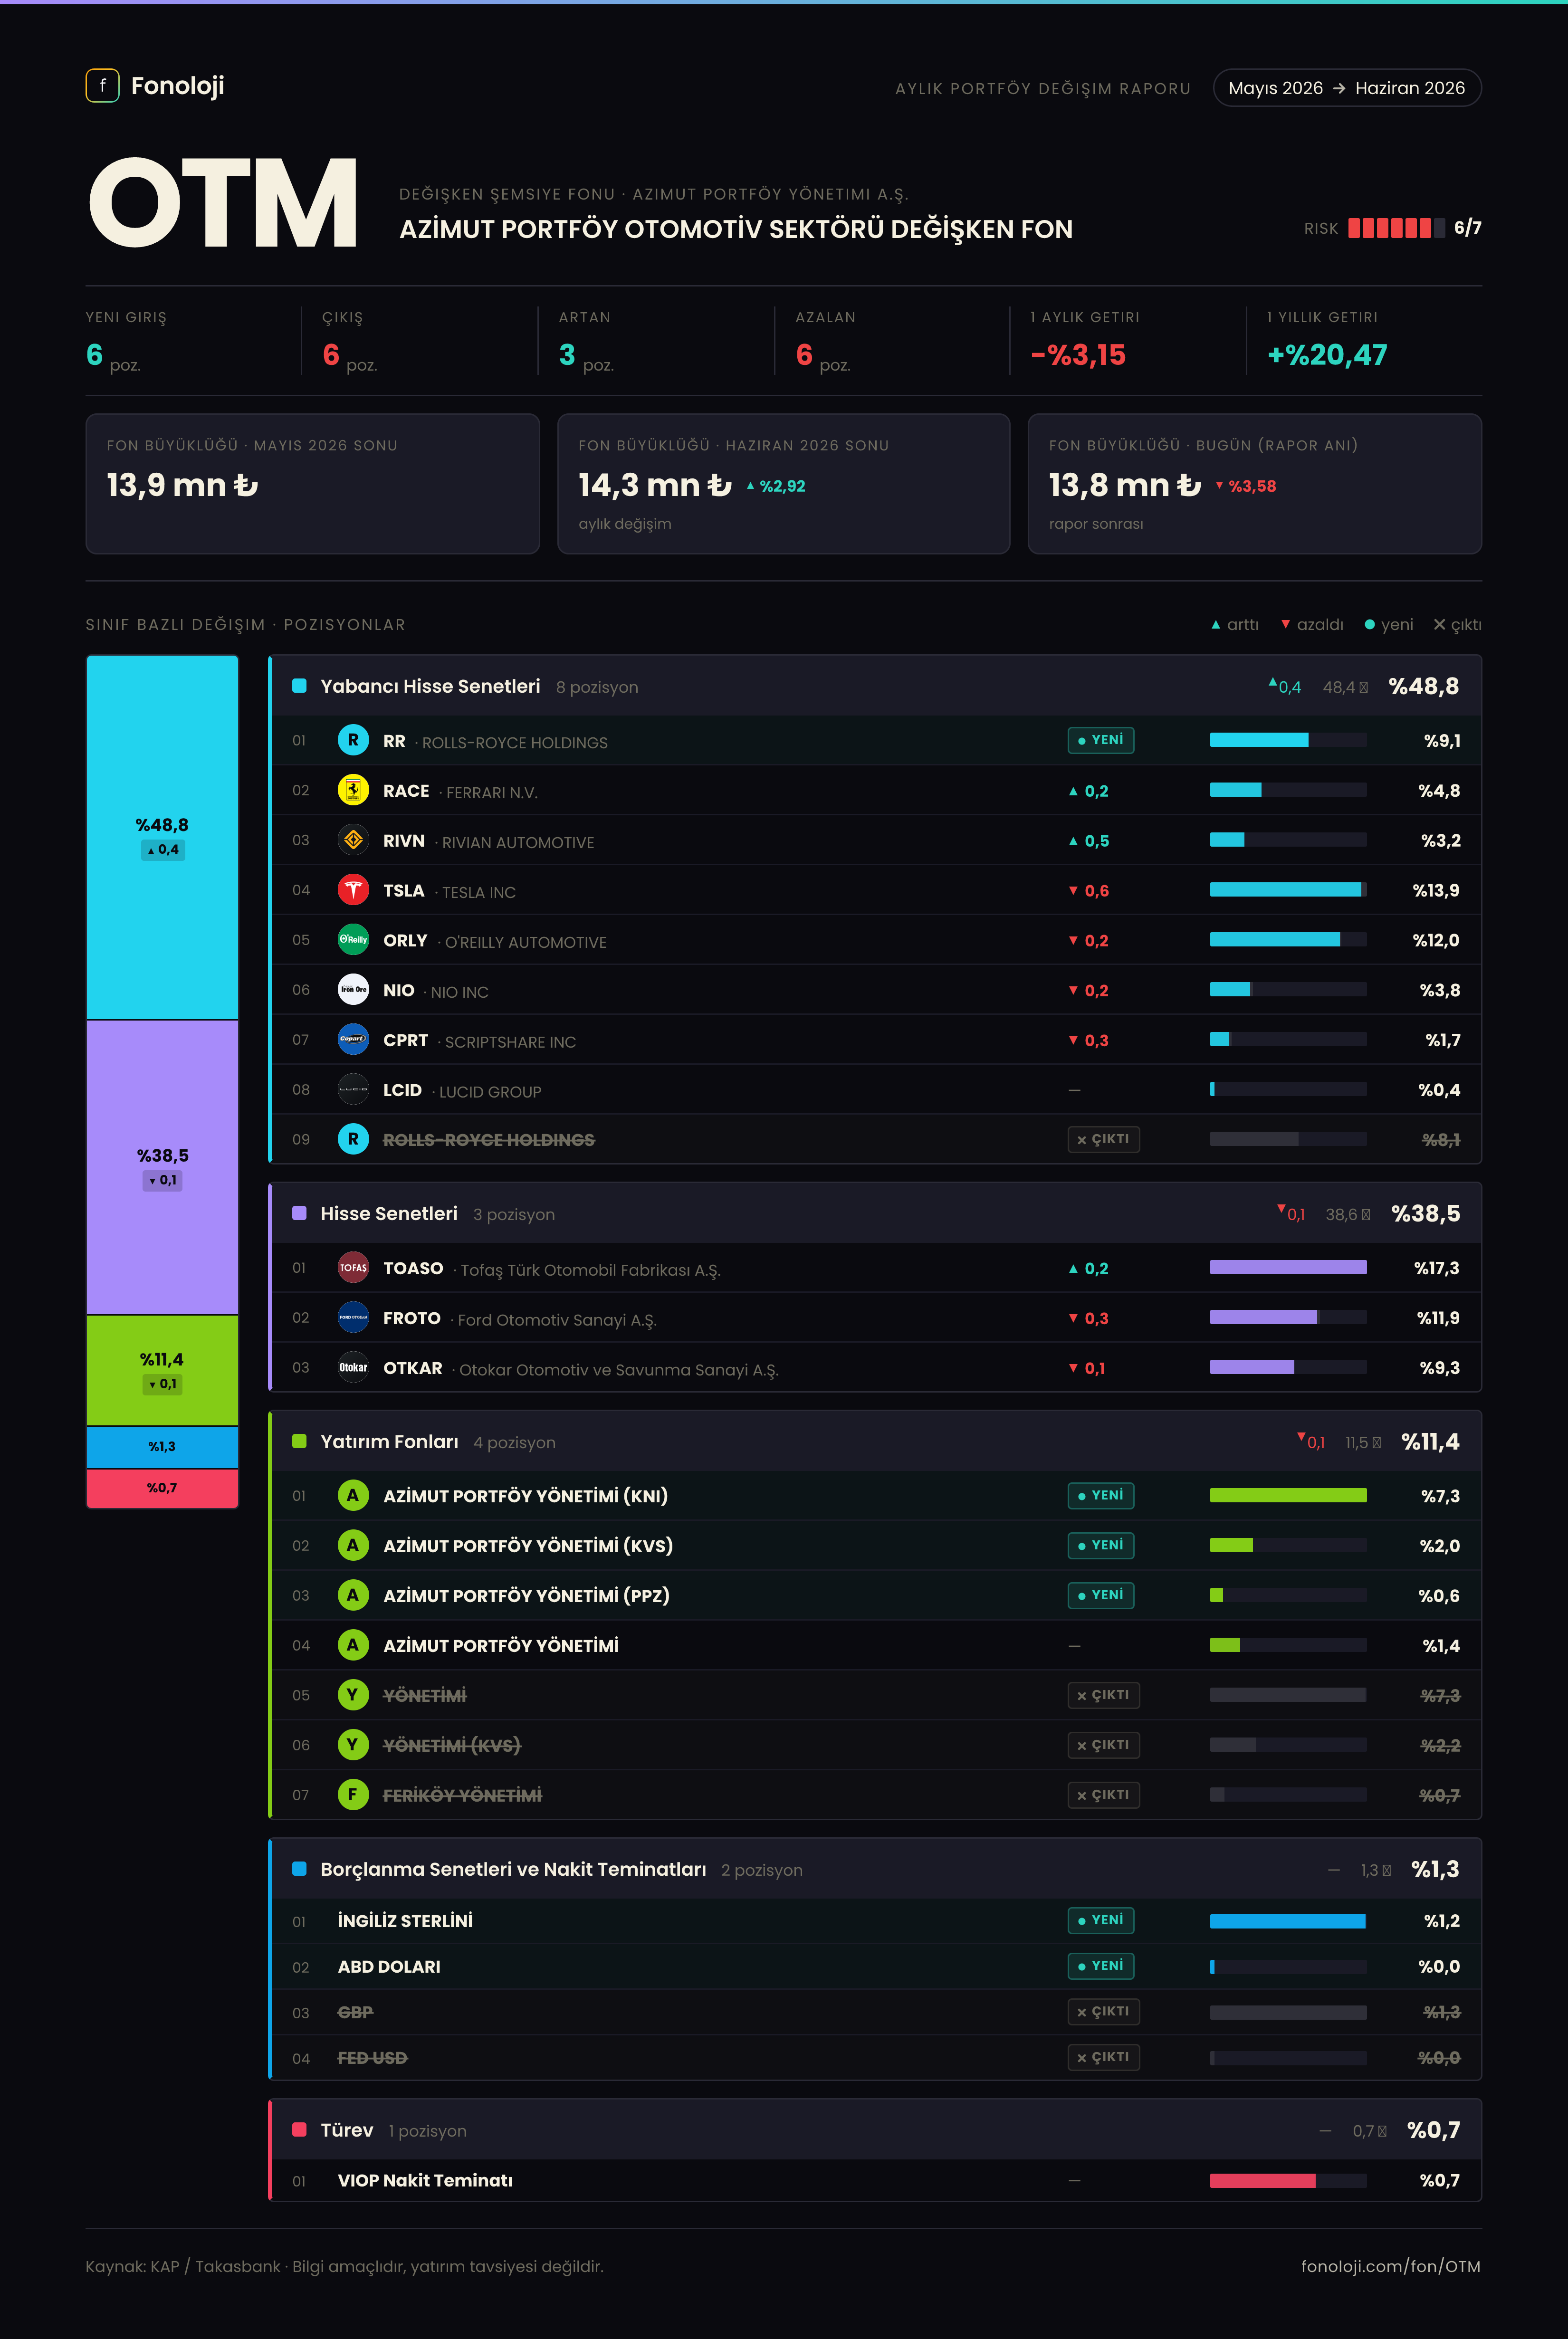Open the Tesla logo beside TSLA
Viewport: 1568px width, 2339px height.
pyautogui.click(x=353, y=890)
